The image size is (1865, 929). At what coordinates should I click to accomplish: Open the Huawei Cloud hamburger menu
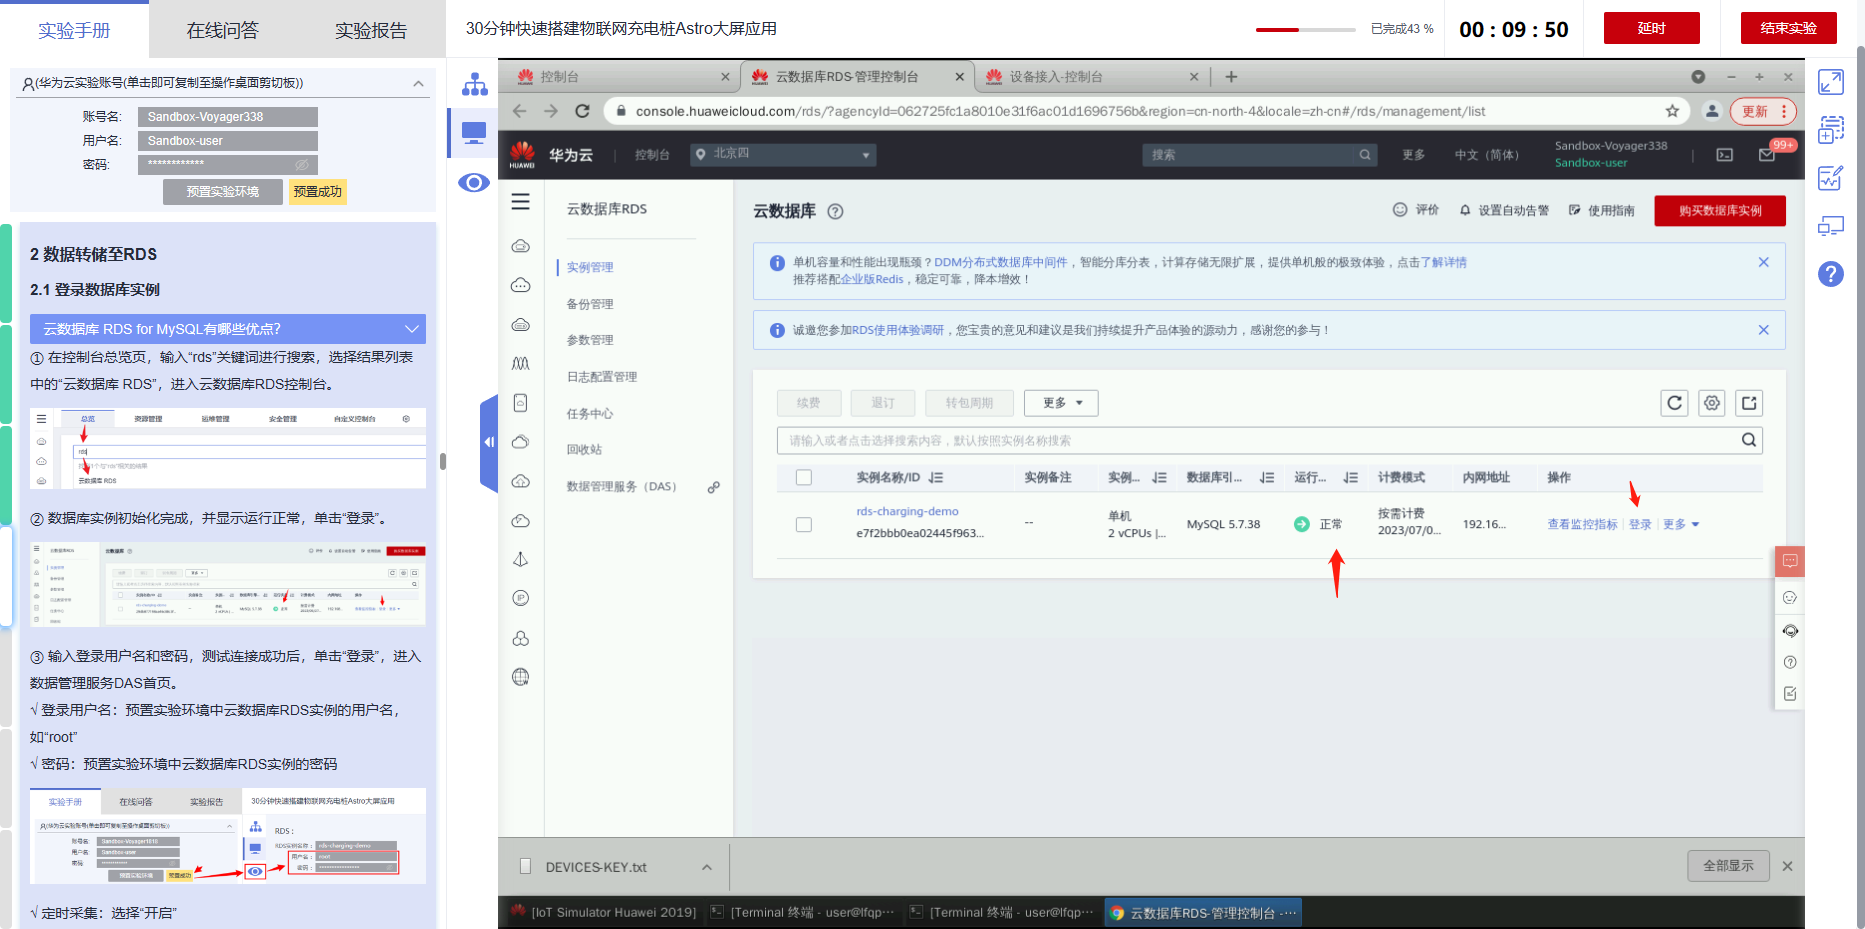(x=521, y=202)
